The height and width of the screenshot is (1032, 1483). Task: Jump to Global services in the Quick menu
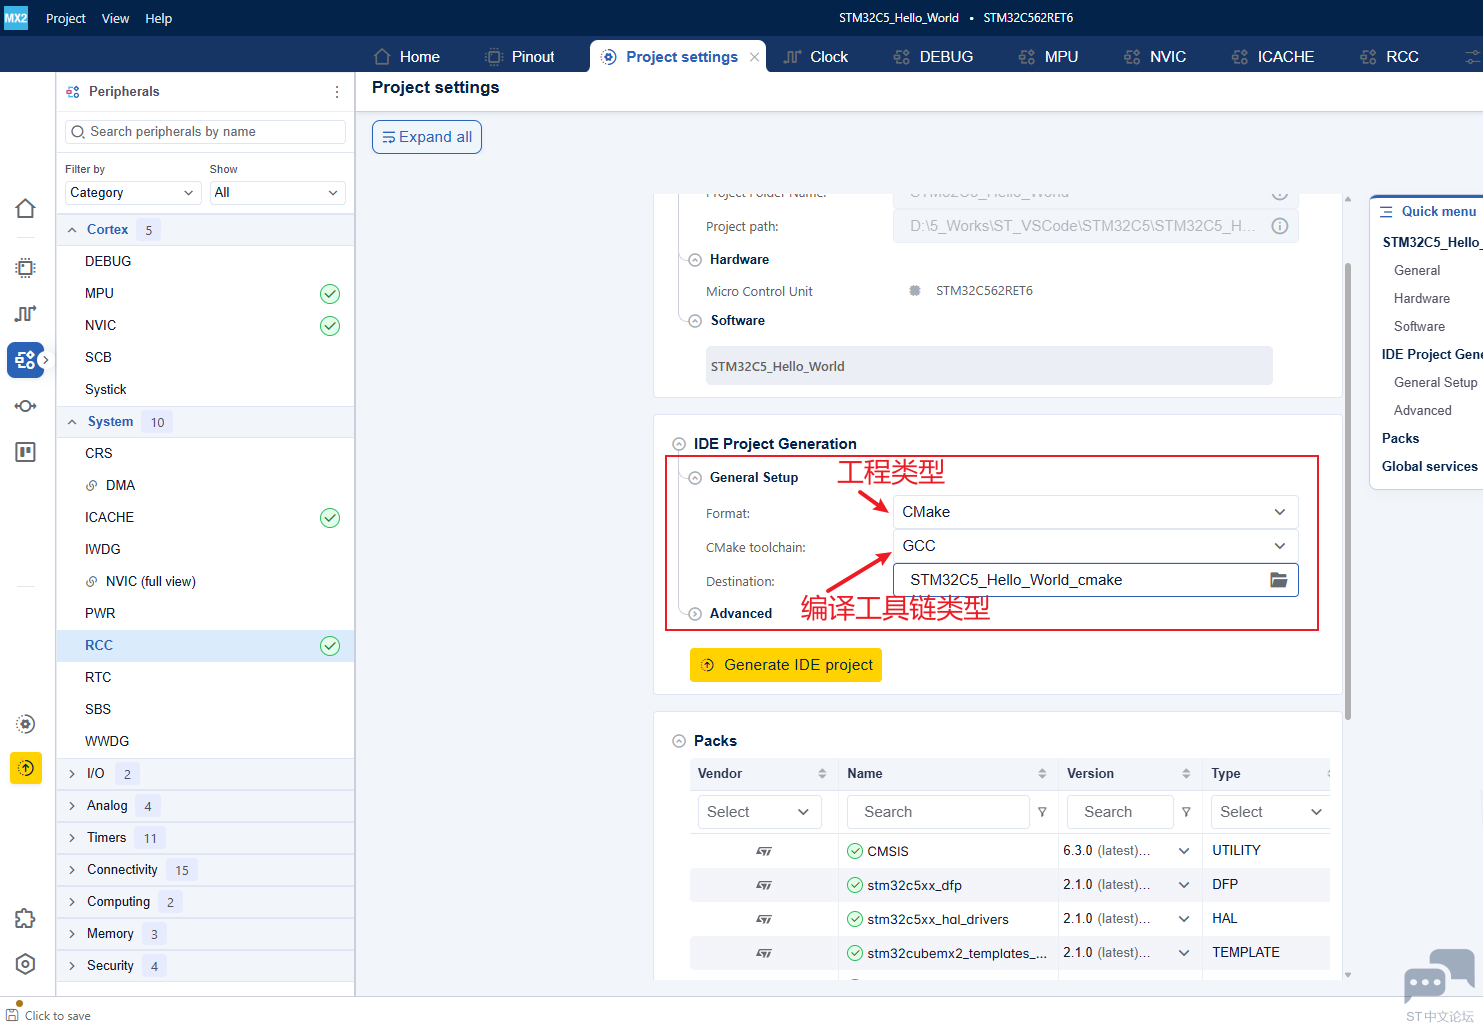[1430, 467]
